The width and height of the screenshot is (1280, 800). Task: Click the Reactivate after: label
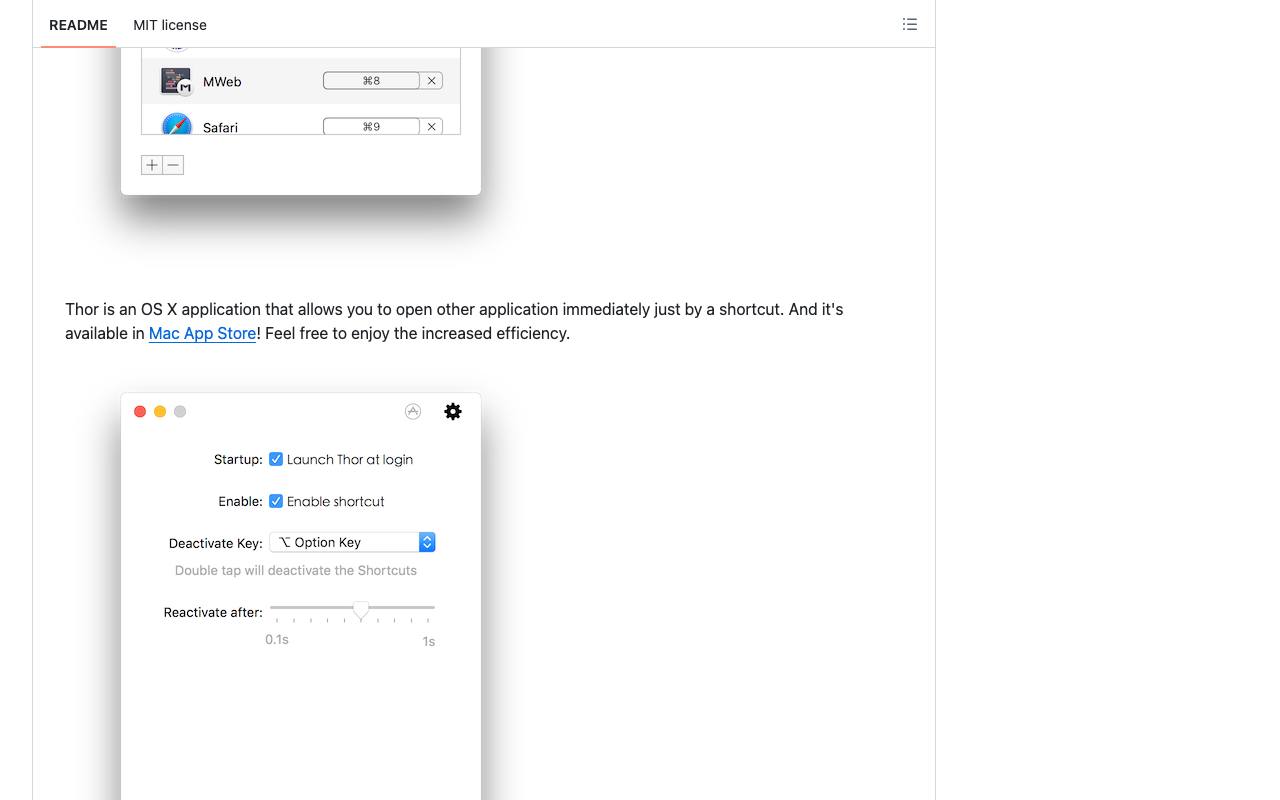point(213,612)
